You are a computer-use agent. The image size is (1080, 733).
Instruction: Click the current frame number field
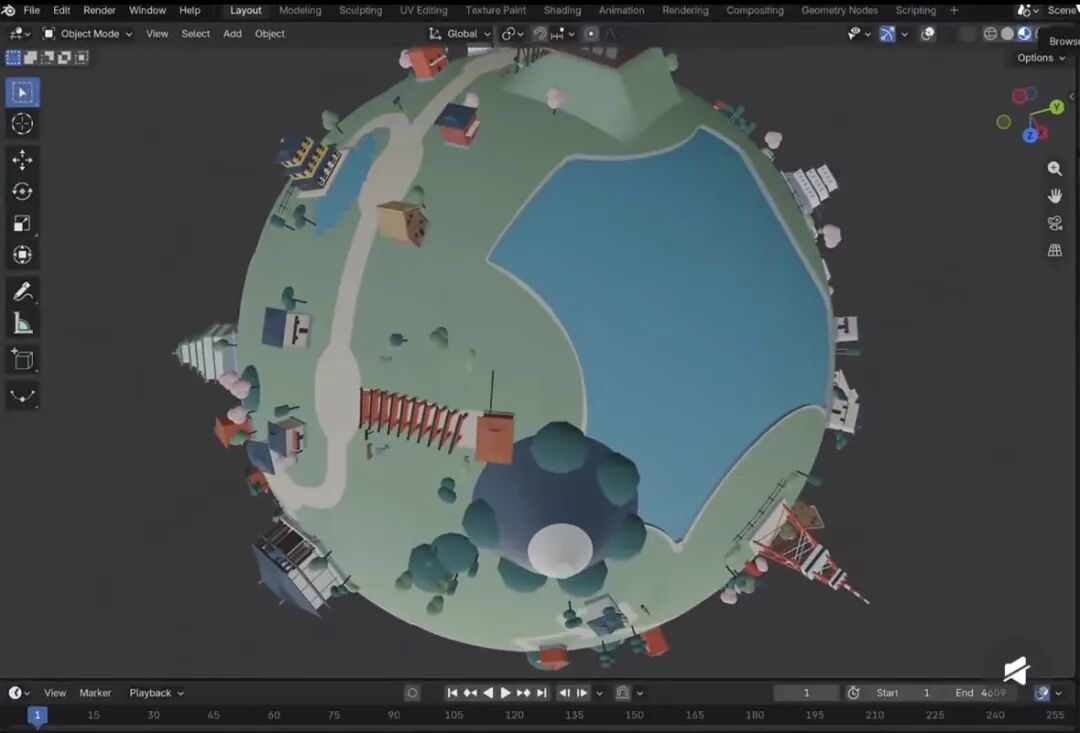click(807, 693)
